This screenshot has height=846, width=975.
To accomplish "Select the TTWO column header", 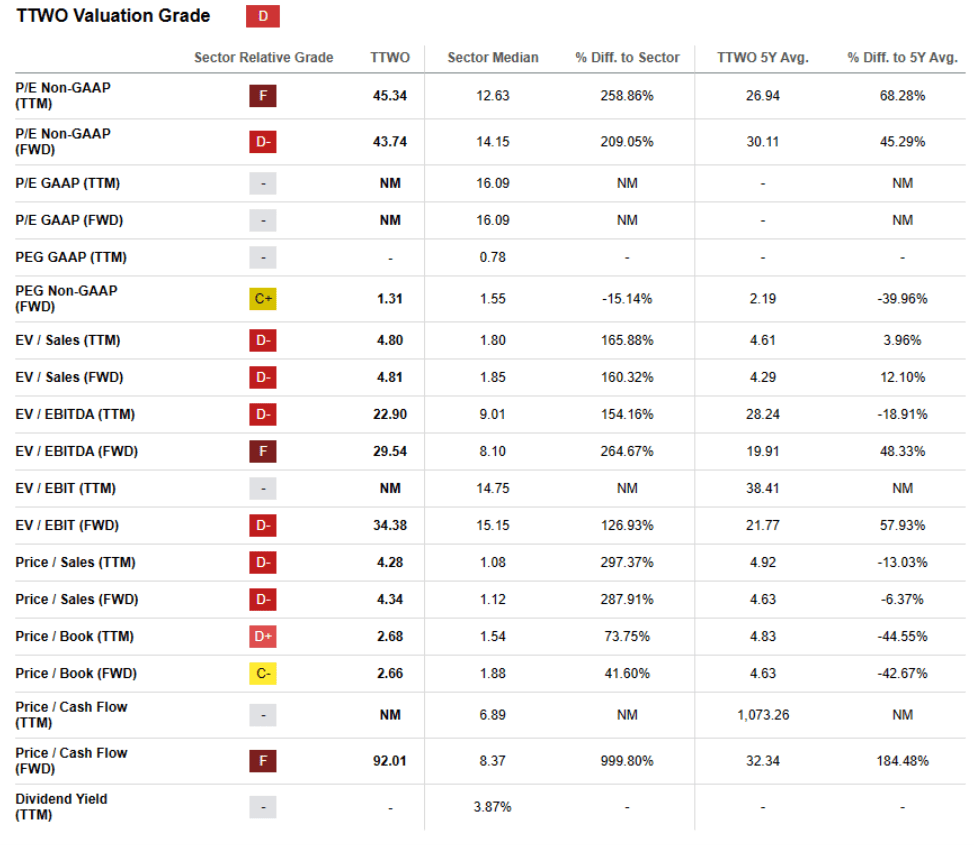I will [x=390, y=58].
